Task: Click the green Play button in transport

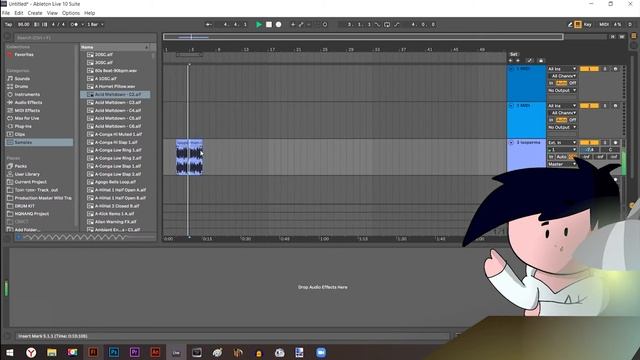Action: tap(259, 24)
